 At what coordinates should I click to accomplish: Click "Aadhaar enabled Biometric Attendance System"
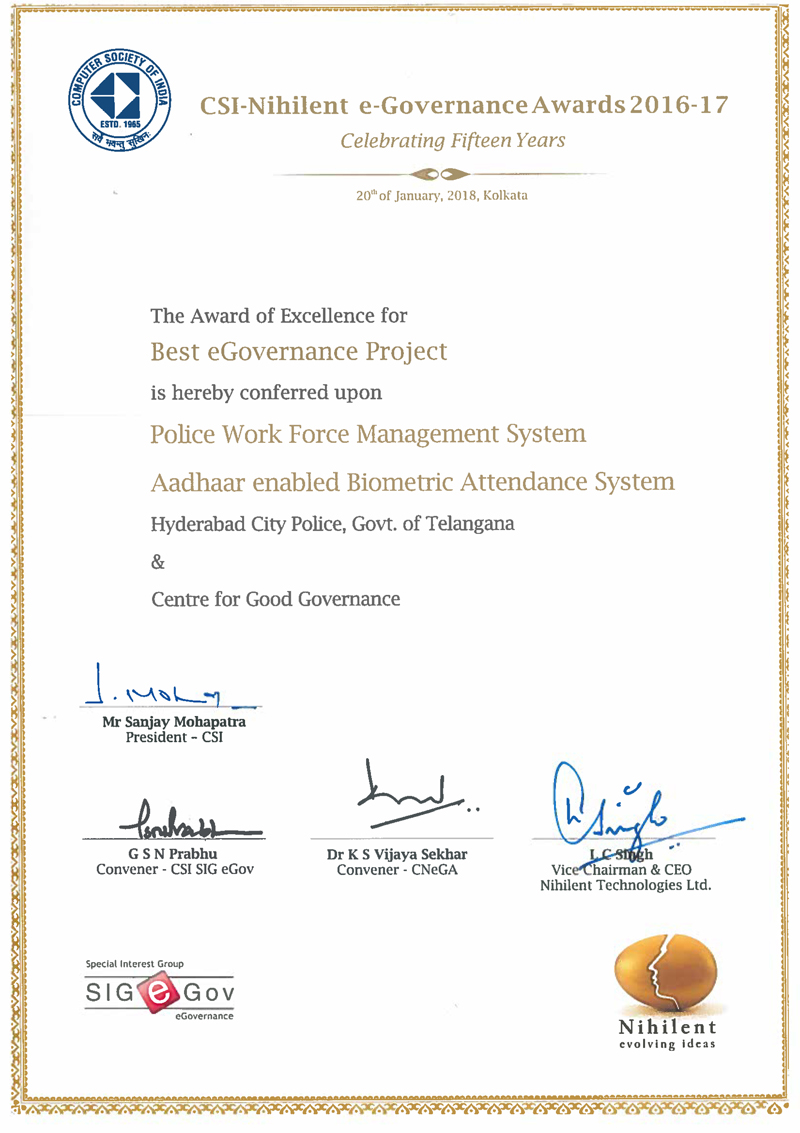[413, 482]
